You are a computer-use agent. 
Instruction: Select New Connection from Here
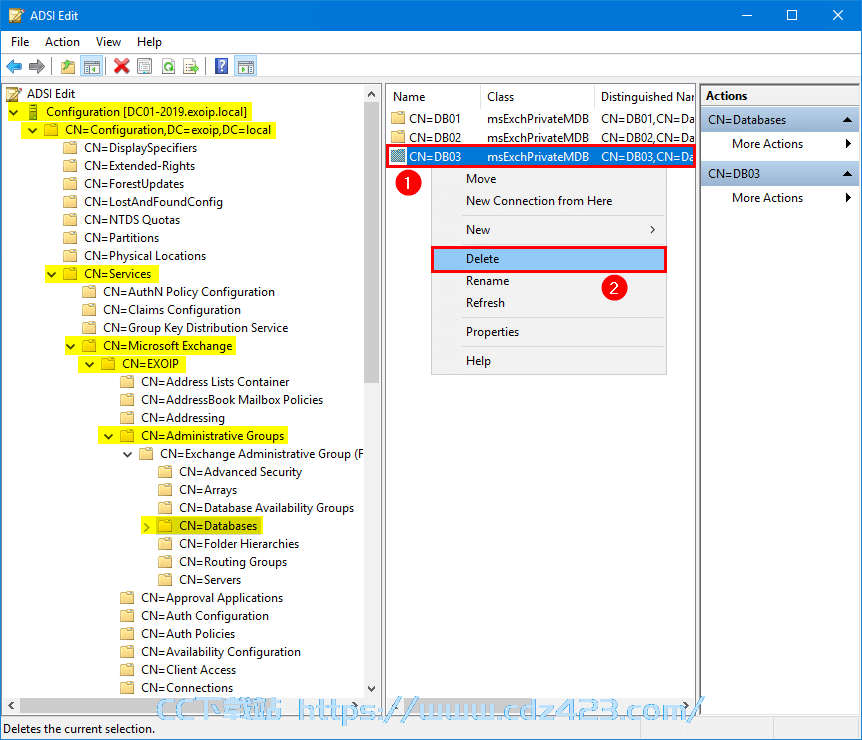pyautogui.click(x=549, y=201)
